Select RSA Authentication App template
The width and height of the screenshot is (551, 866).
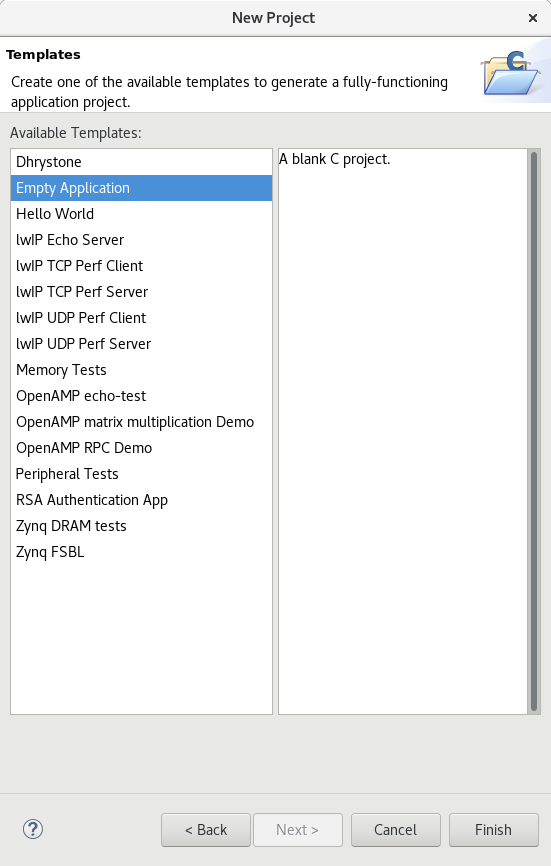click(x=141, y=500)
